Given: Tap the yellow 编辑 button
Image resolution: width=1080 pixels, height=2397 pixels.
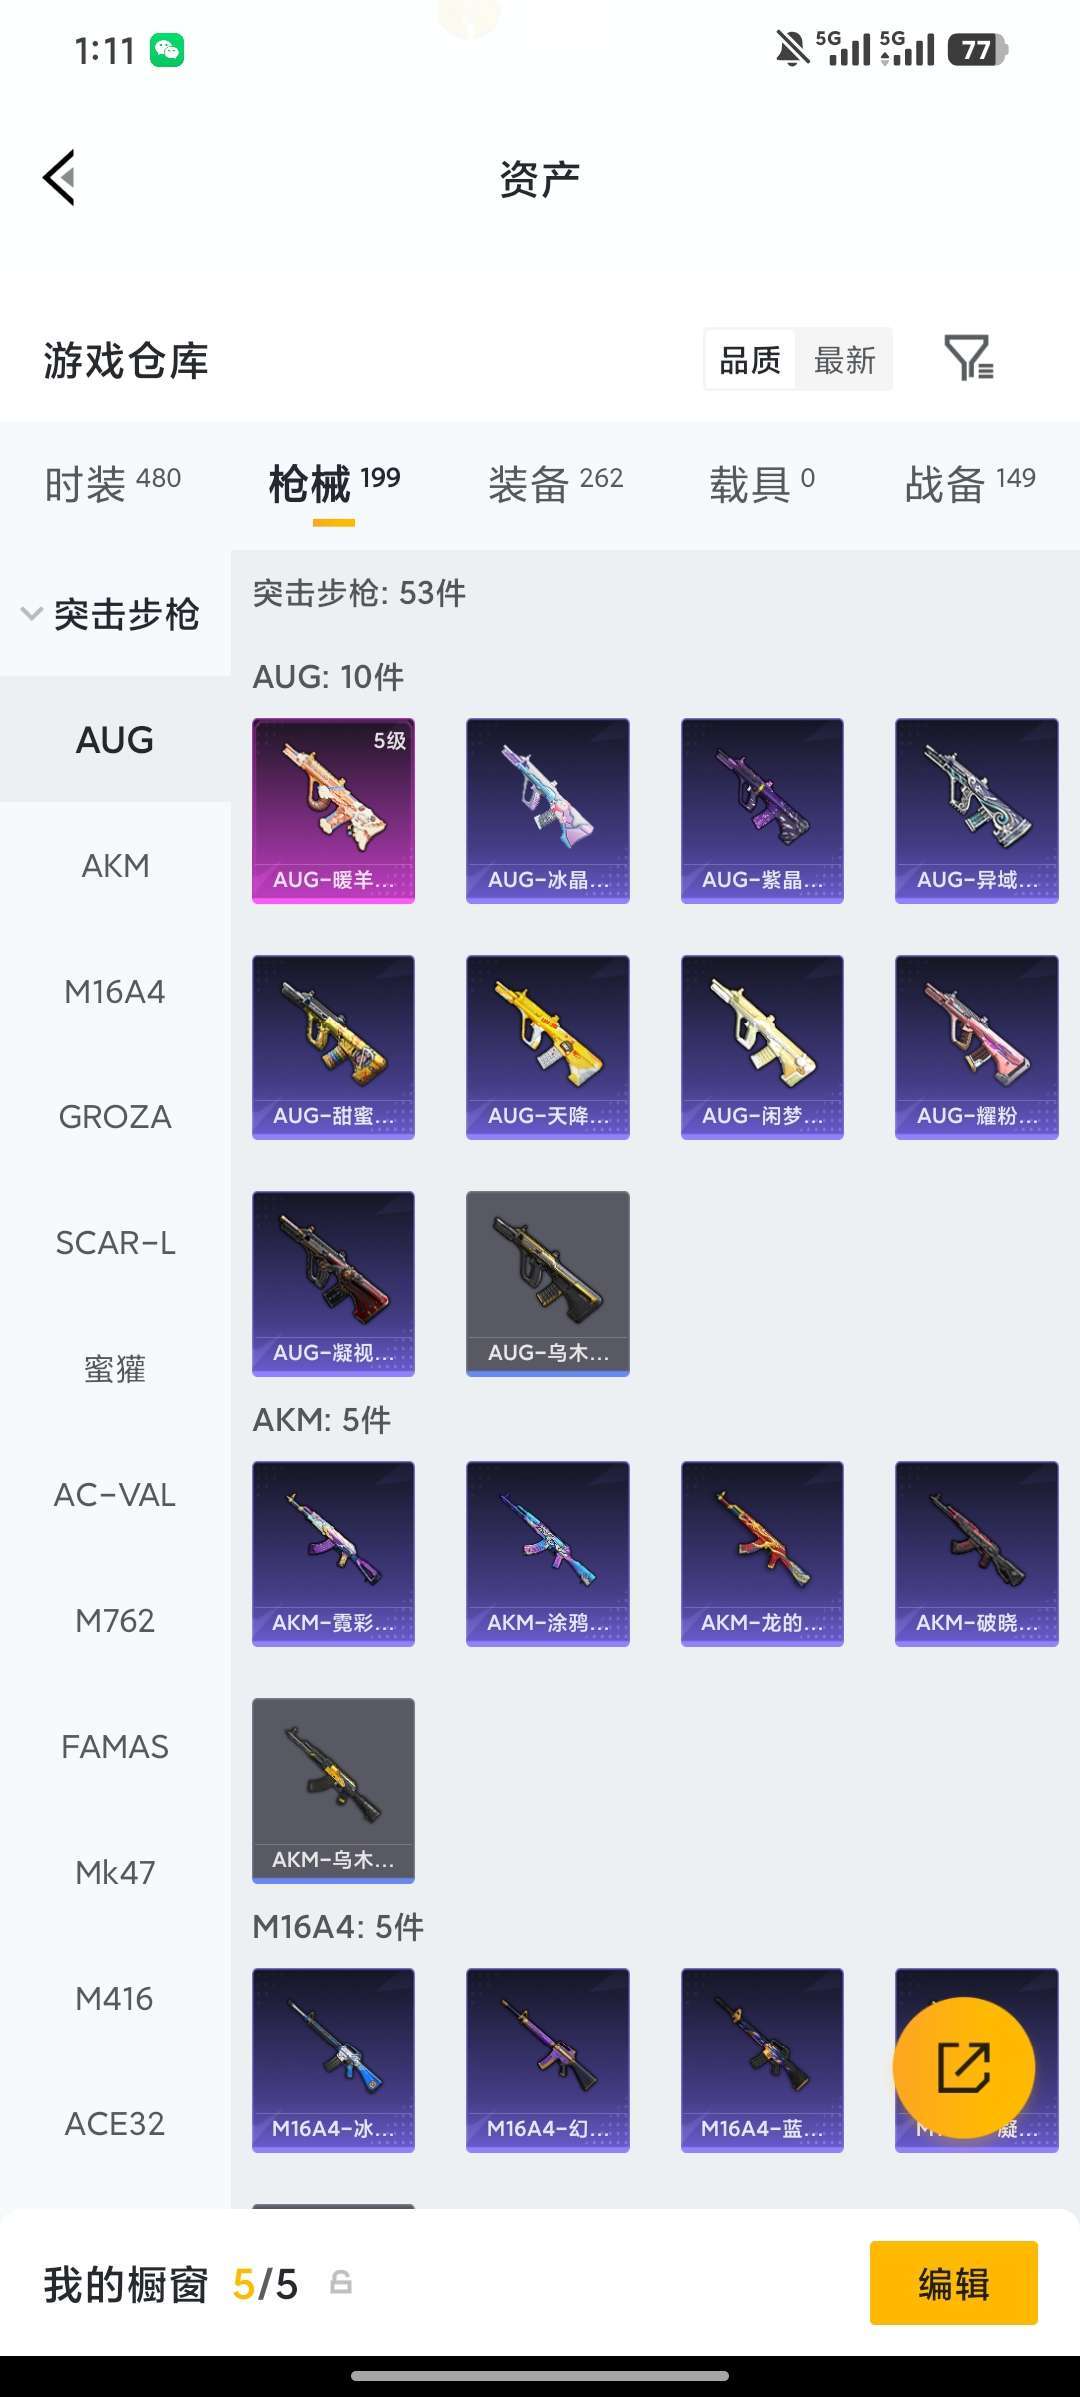Looking at the screenshot, I should point(954,2282).
